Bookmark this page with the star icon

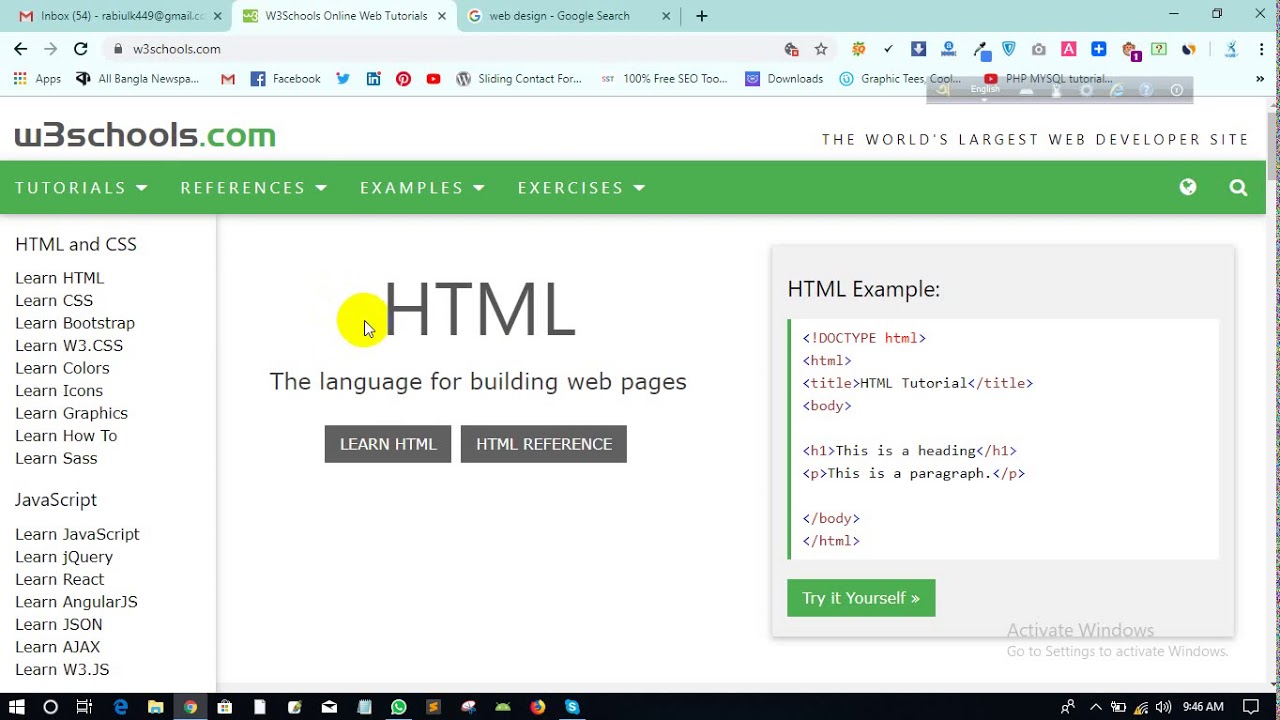[x=821, y=49]
